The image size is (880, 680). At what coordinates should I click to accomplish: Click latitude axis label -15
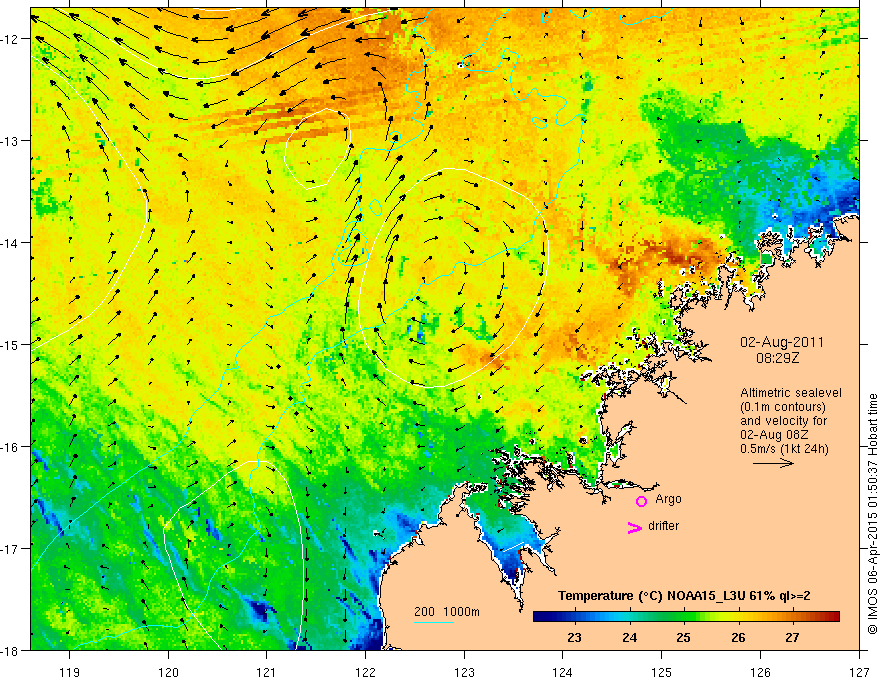click(10, 344)
